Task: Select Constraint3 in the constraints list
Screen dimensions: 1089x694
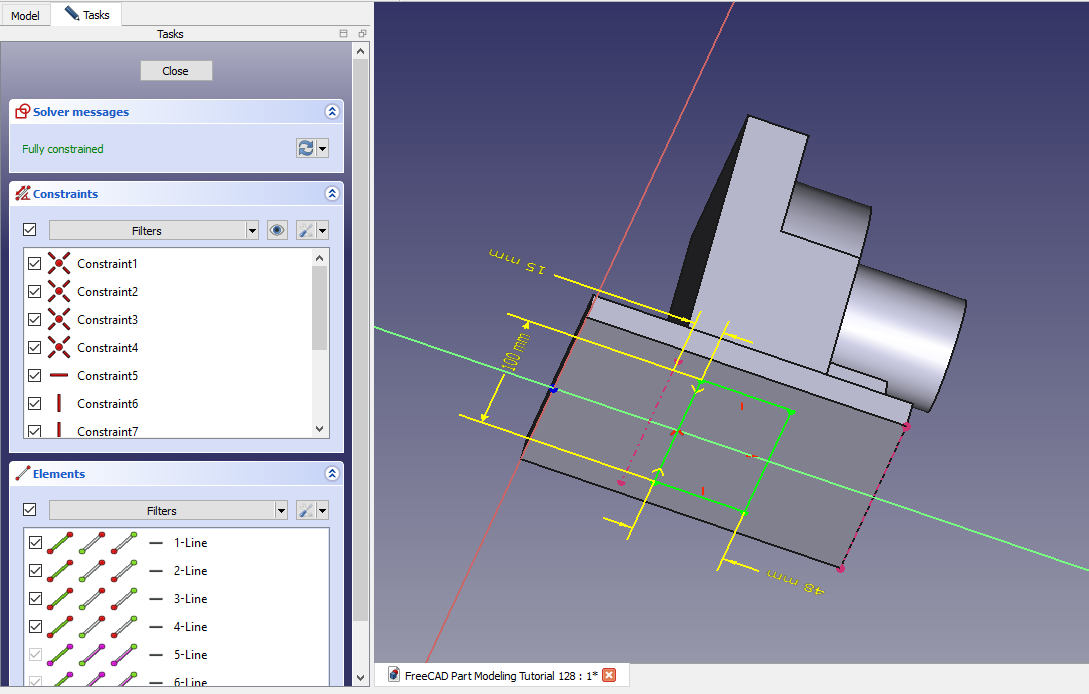Action: click(107, 320)
